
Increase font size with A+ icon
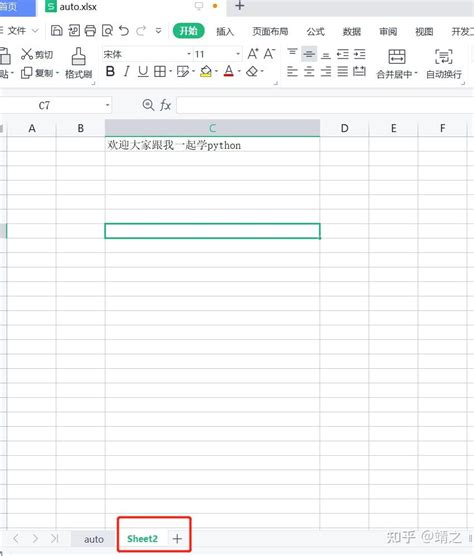253,54
